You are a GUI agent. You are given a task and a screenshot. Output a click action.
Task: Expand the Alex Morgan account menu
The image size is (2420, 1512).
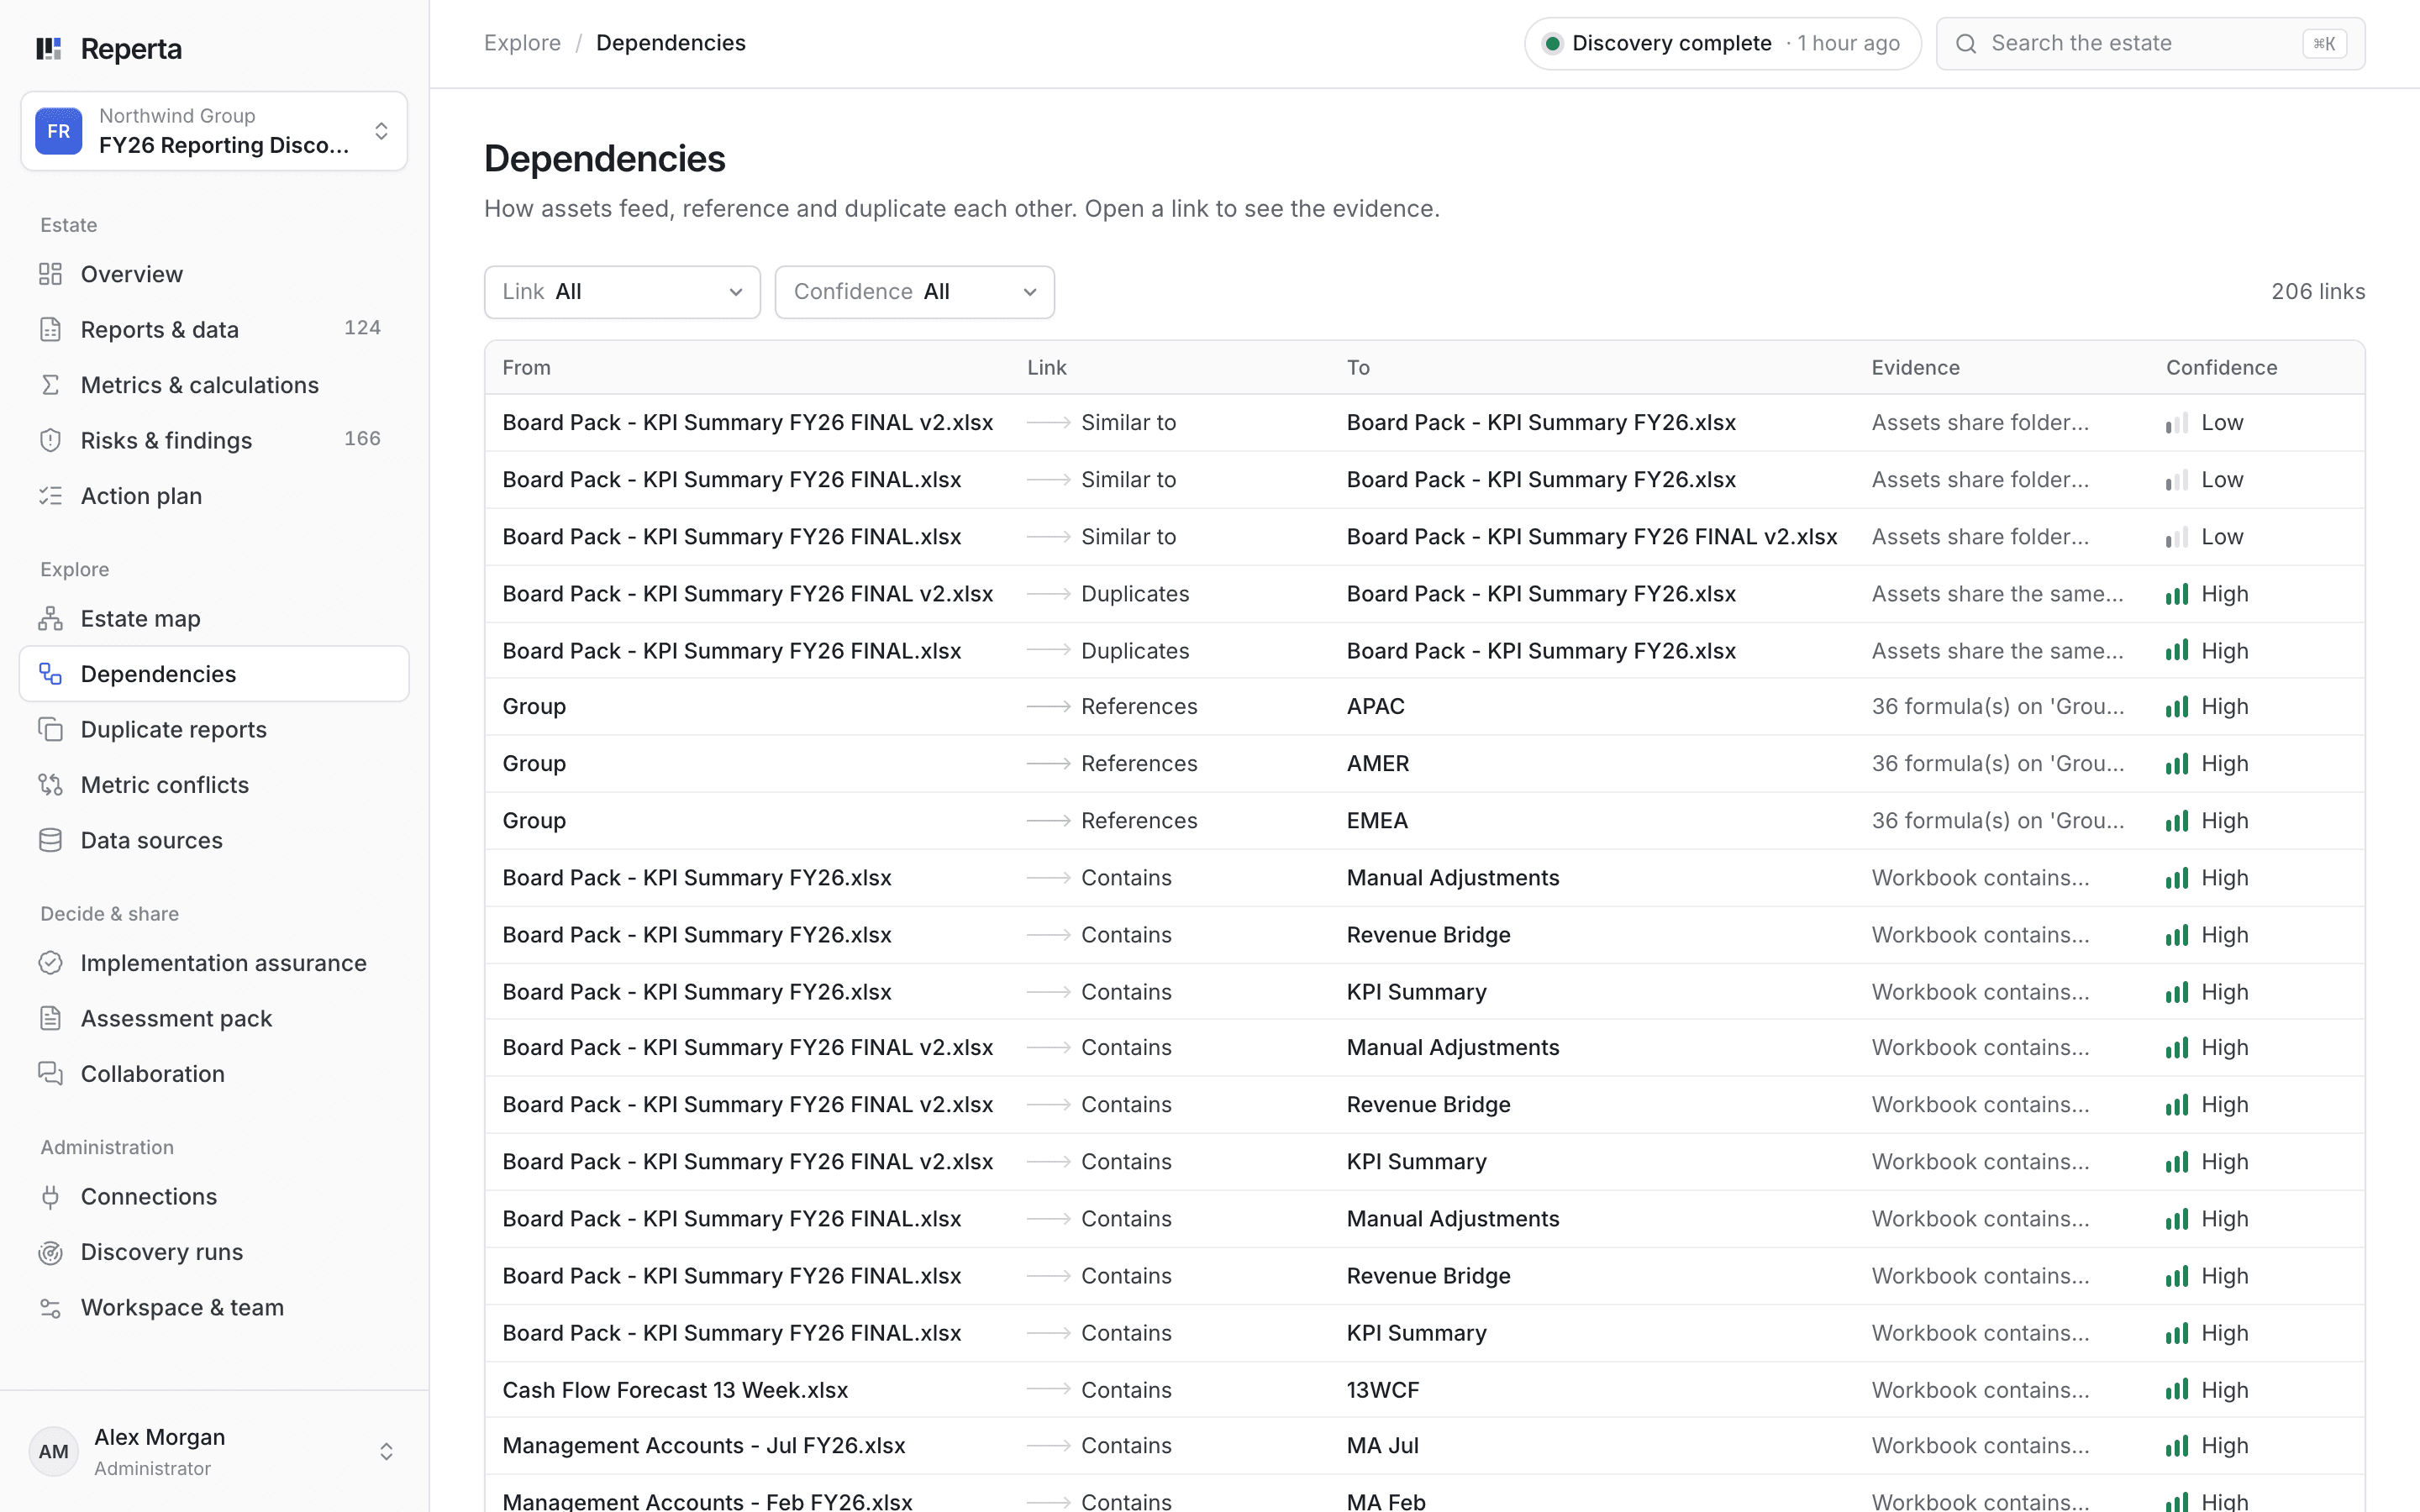[x=214, y=1451]
